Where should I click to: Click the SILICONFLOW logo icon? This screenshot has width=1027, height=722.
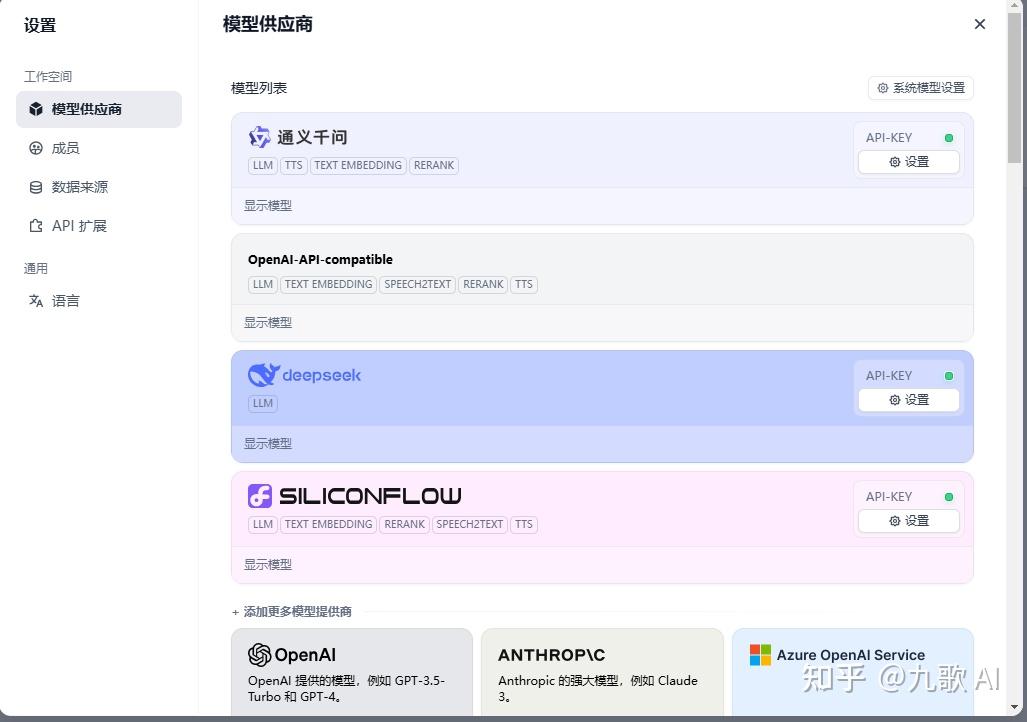(259, 495)
